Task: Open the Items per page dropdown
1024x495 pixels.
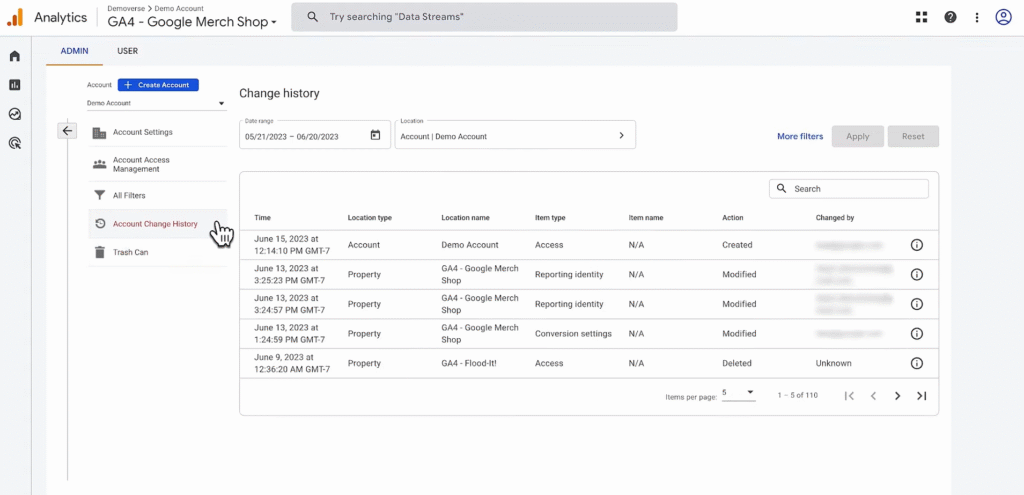Action: (x=739, y=393)
